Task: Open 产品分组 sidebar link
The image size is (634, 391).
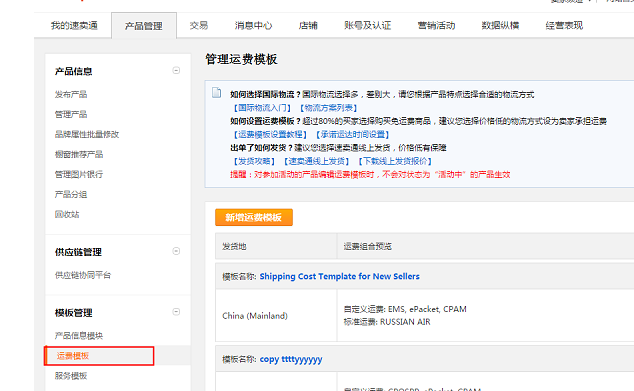Action: coord(71,194)
